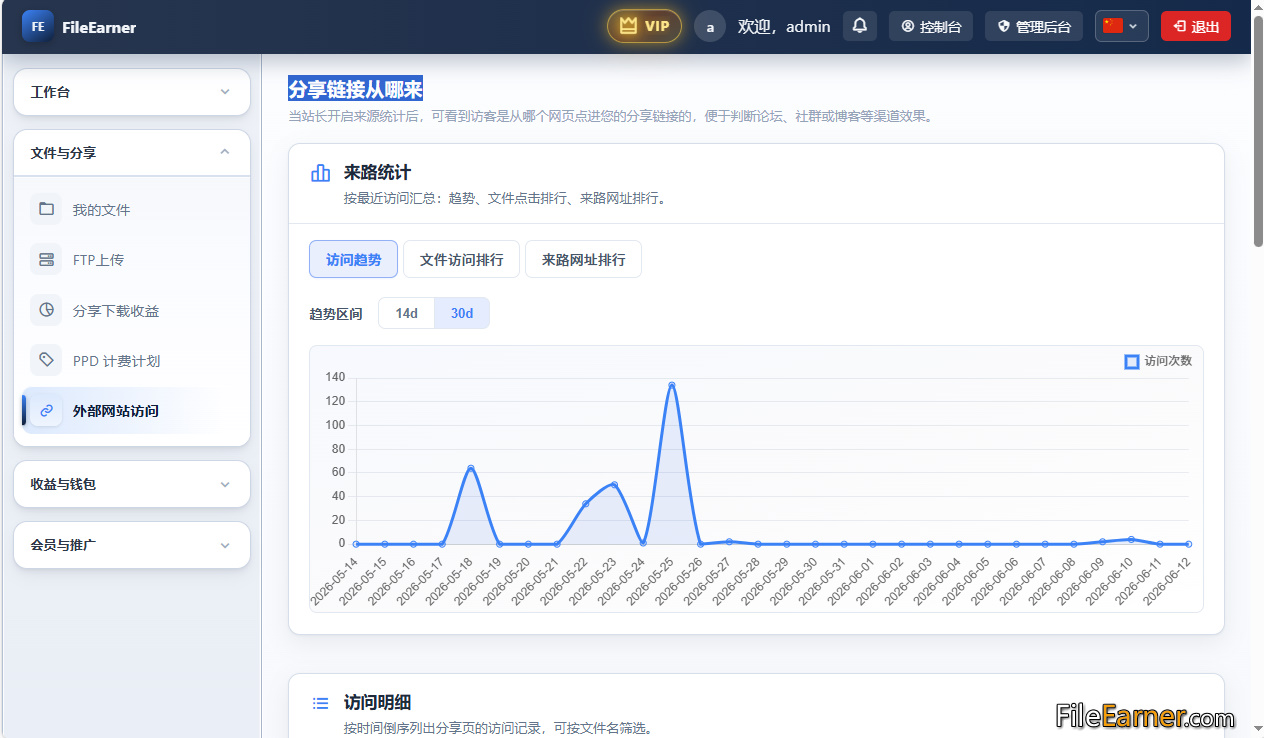Click the FE logo icon
The height and width of the screenshot is (738, 1264).
[38, 27]
